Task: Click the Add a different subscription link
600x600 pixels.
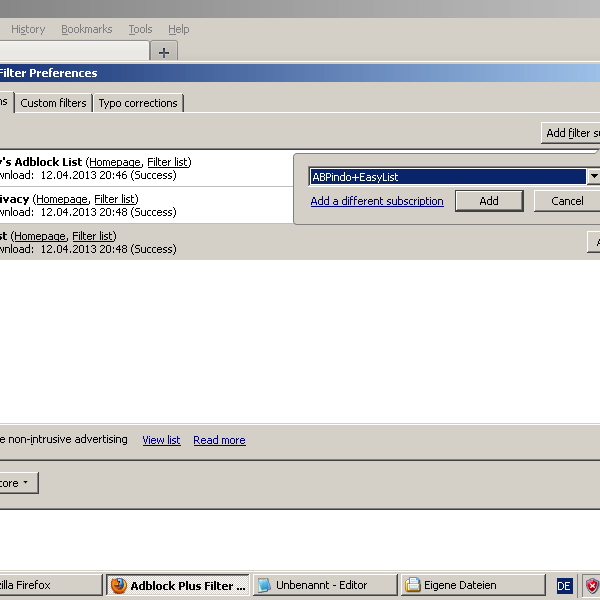Action: pos(377,201)
